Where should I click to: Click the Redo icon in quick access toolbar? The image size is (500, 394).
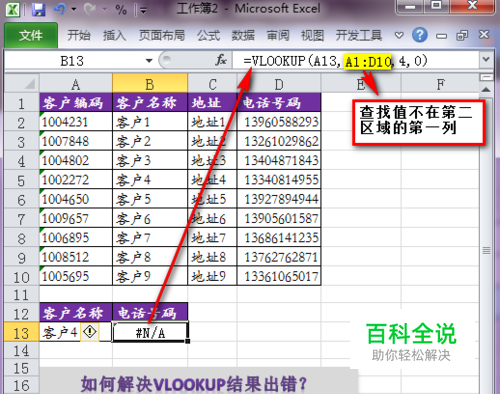tap(90, 9)
